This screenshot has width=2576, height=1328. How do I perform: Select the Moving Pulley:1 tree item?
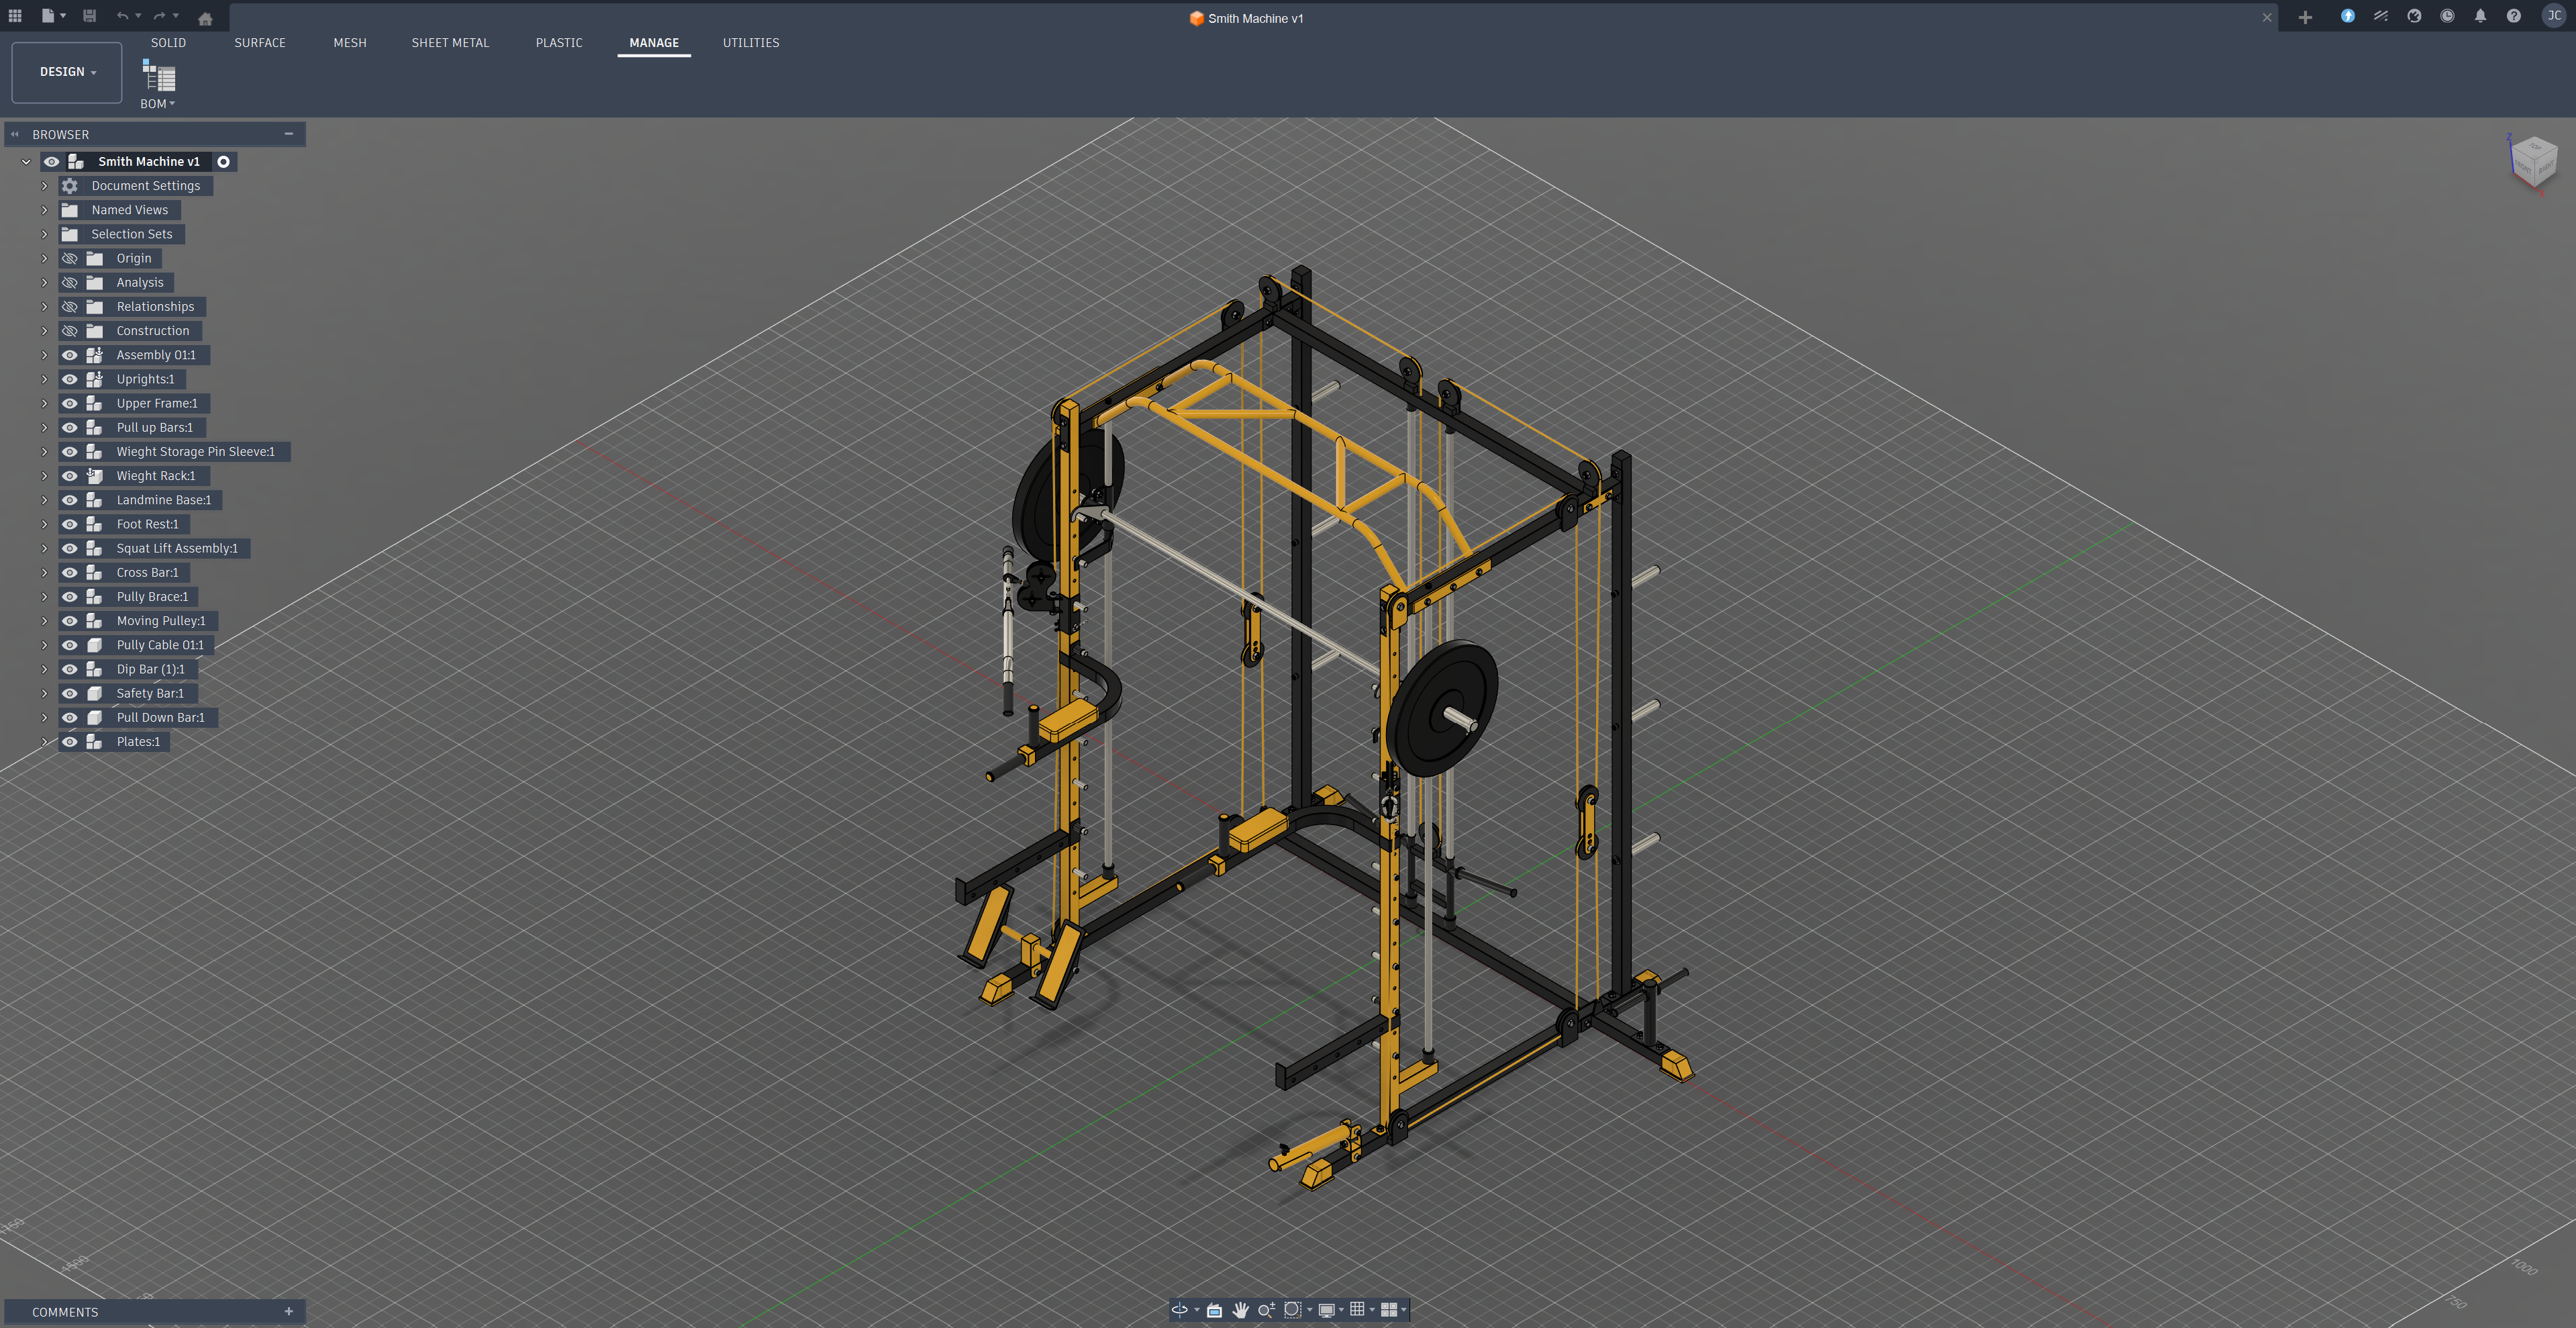pos(161,621)
